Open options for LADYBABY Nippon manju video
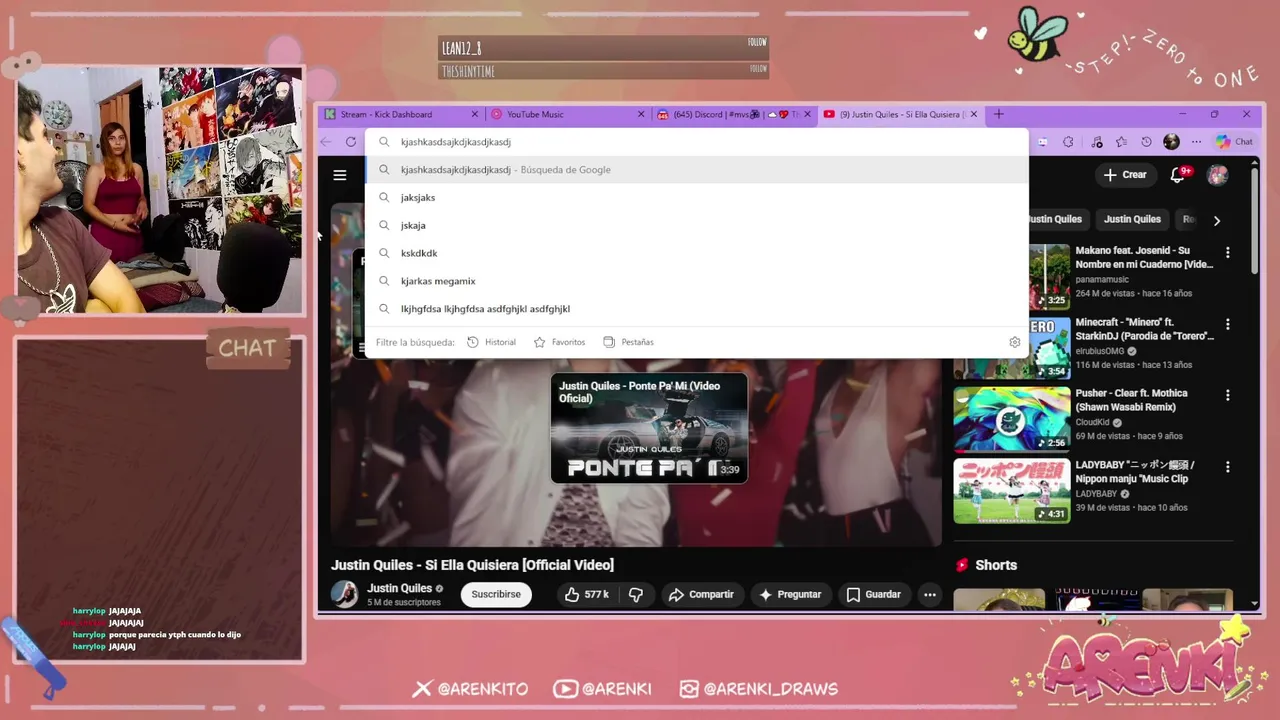The height and width of the screenshot is (720, 1280). click(x=1228, y=467)
